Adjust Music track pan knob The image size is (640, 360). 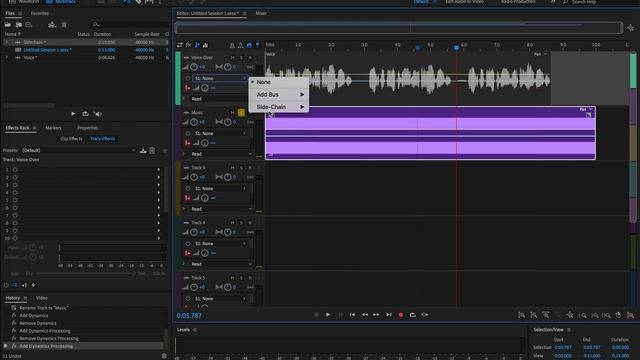tap(227, 122)
